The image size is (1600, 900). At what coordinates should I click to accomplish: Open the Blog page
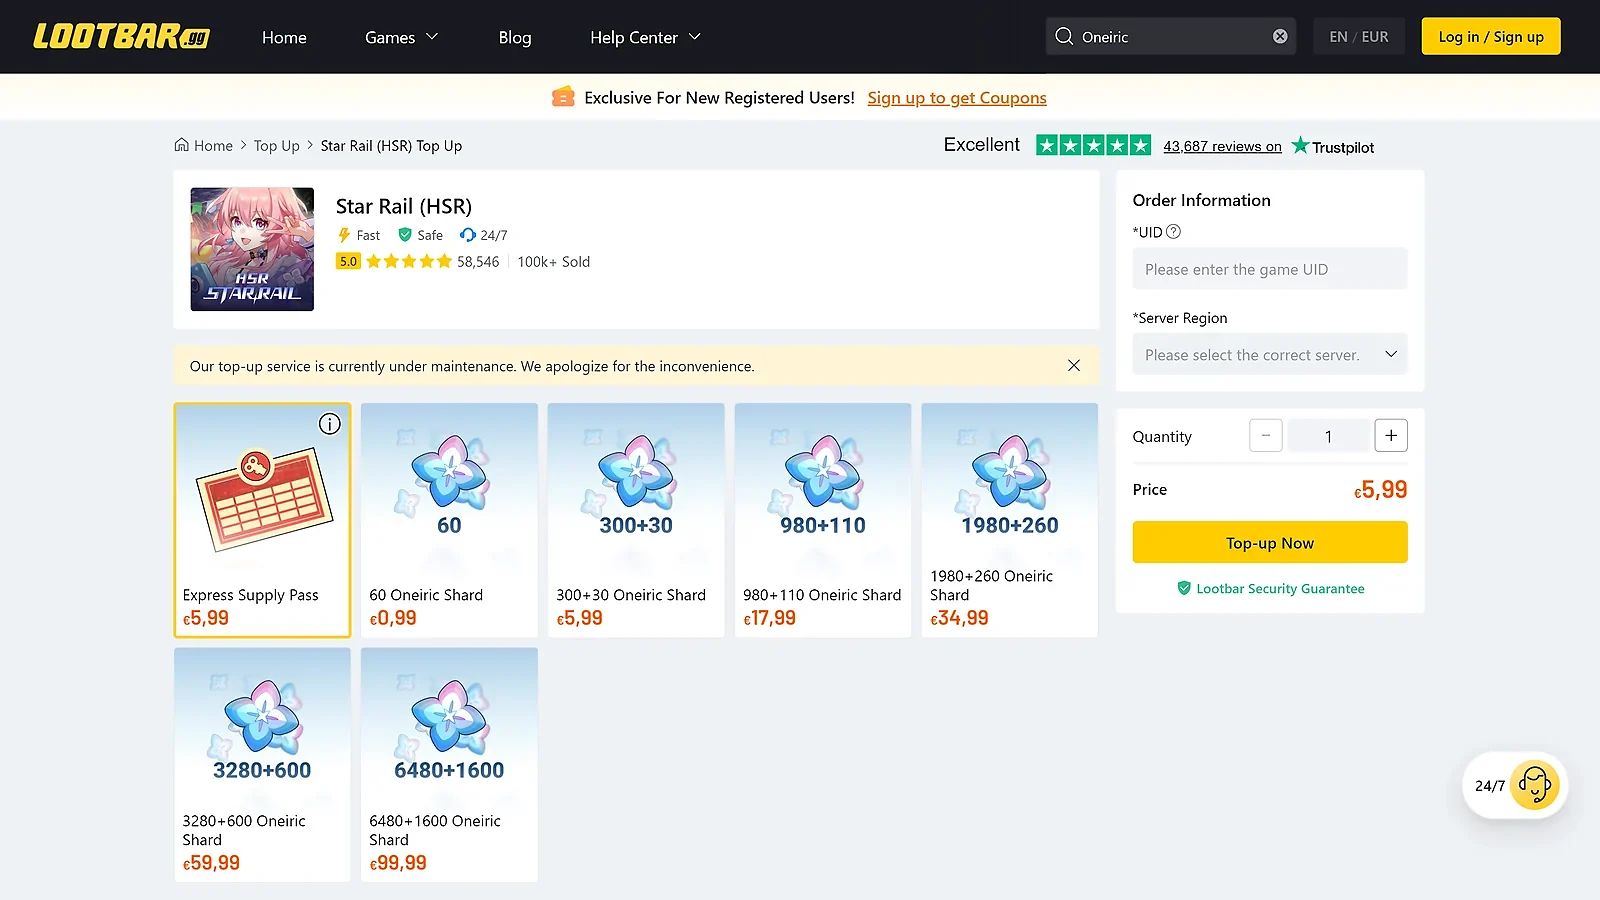click(x=515, y=37)
